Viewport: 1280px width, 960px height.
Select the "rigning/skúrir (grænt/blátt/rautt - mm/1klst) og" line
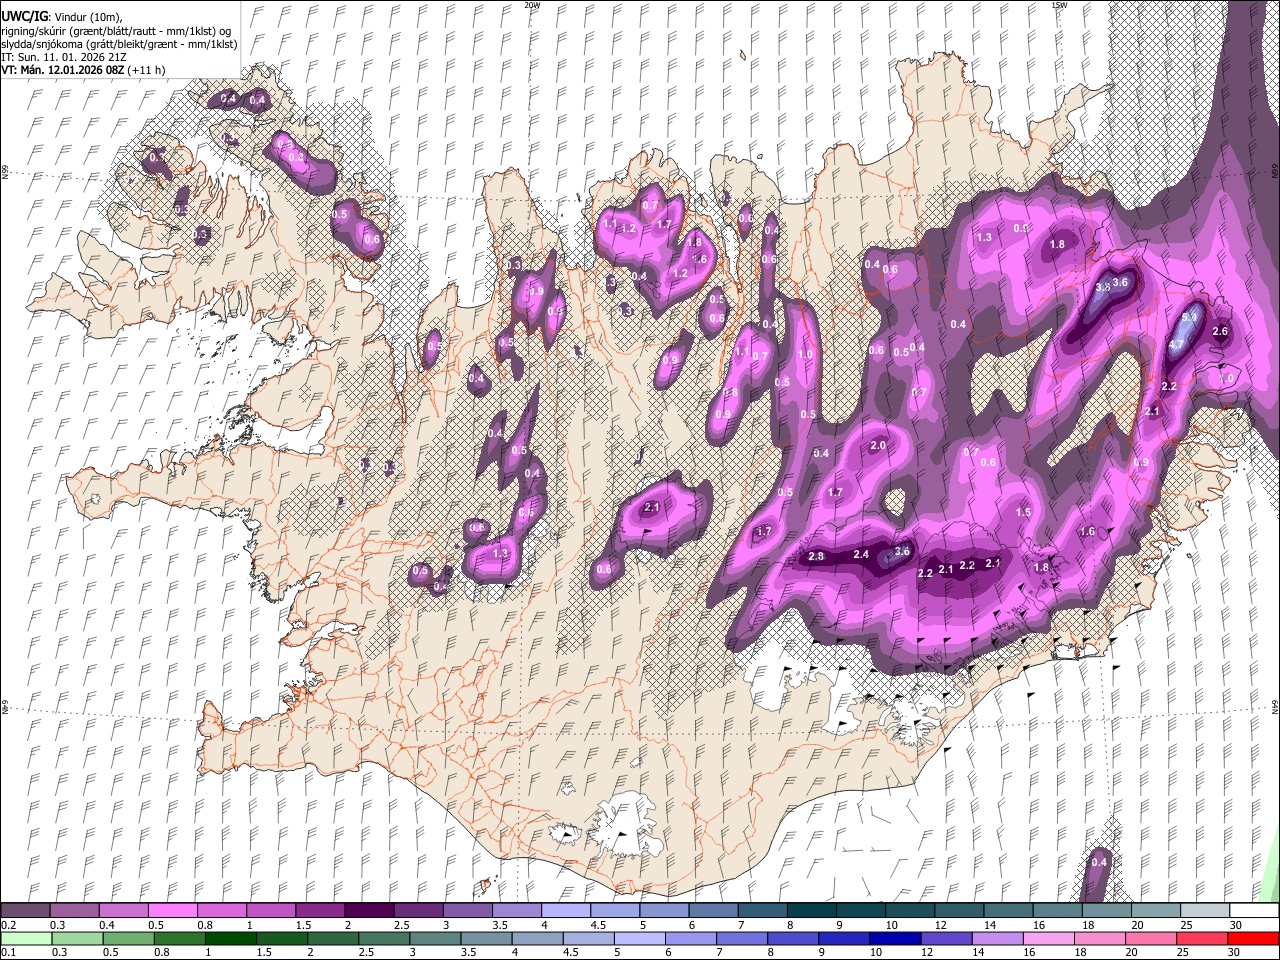click(x=116, y=30)
